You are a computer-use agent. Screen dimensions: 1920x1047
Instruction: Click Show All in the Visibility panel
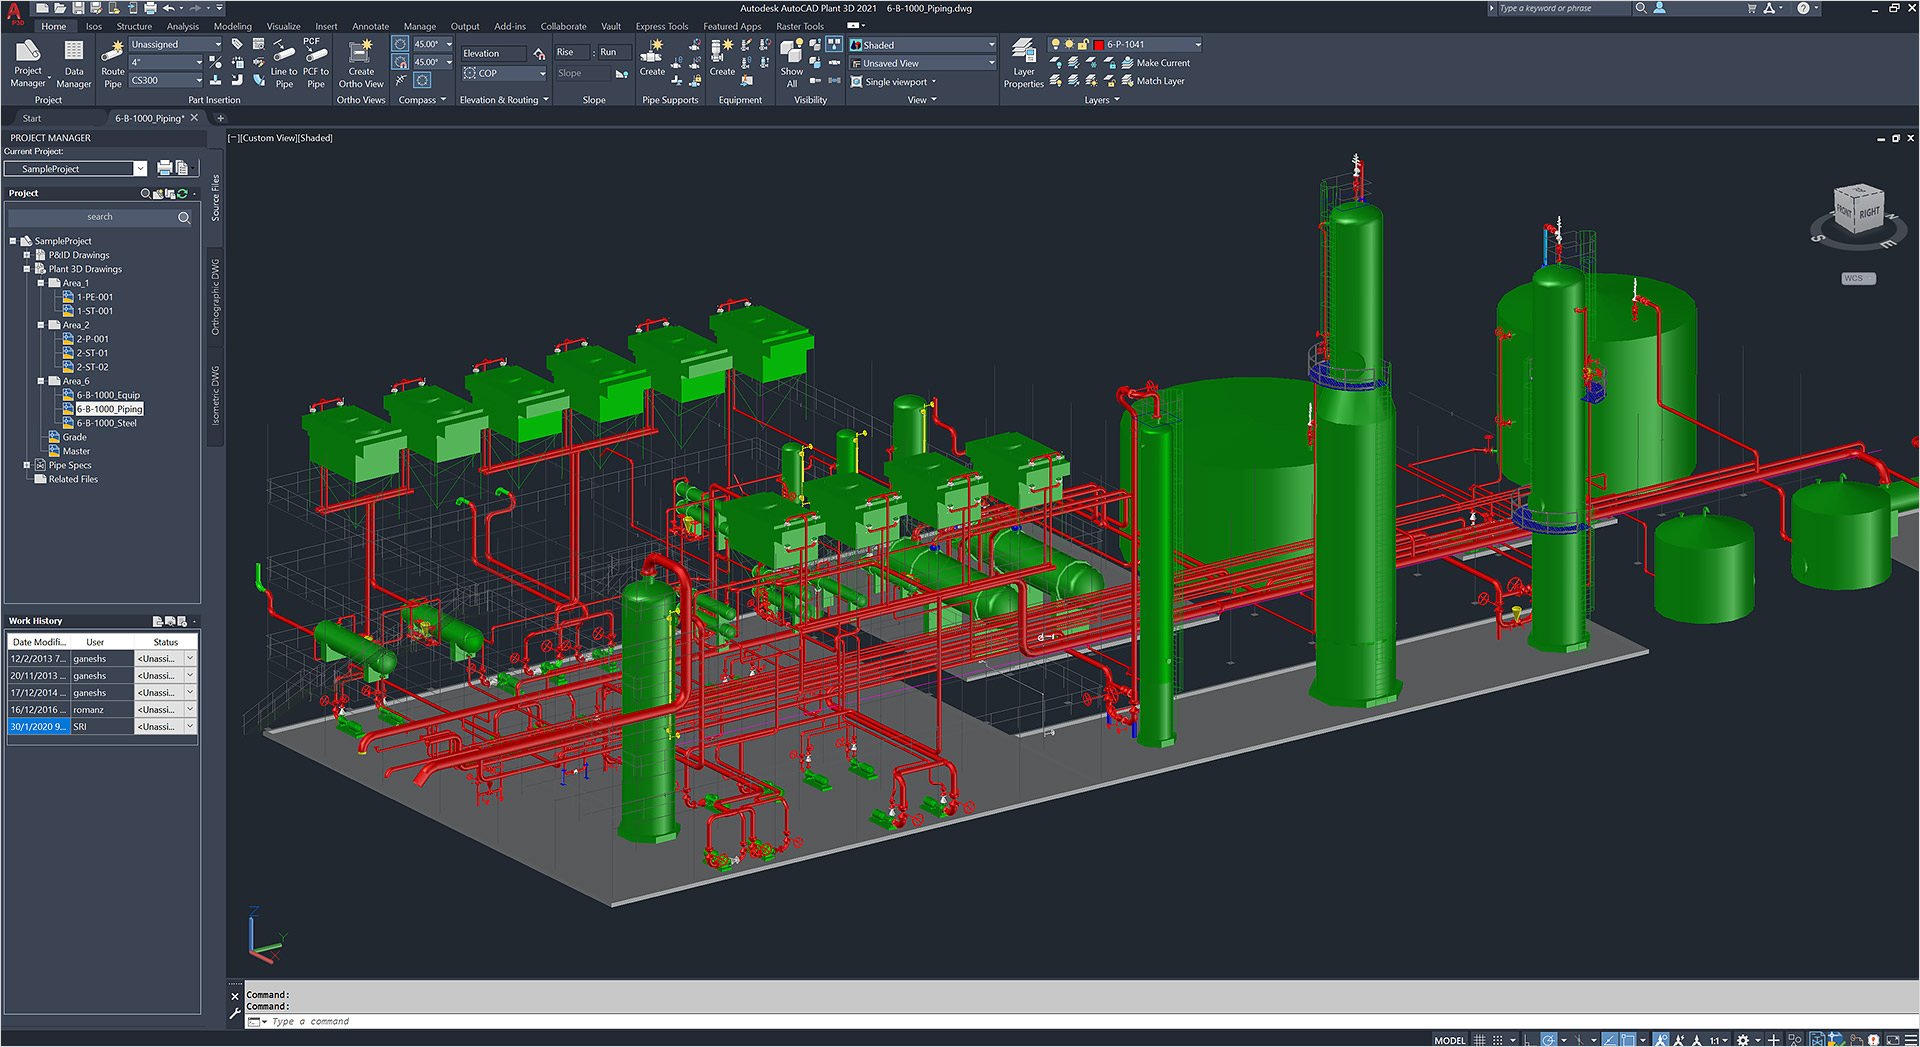coord(791,62)
